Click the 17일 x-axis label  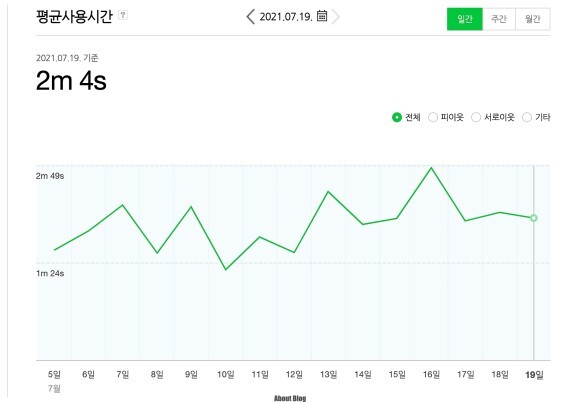click(466, 375)
